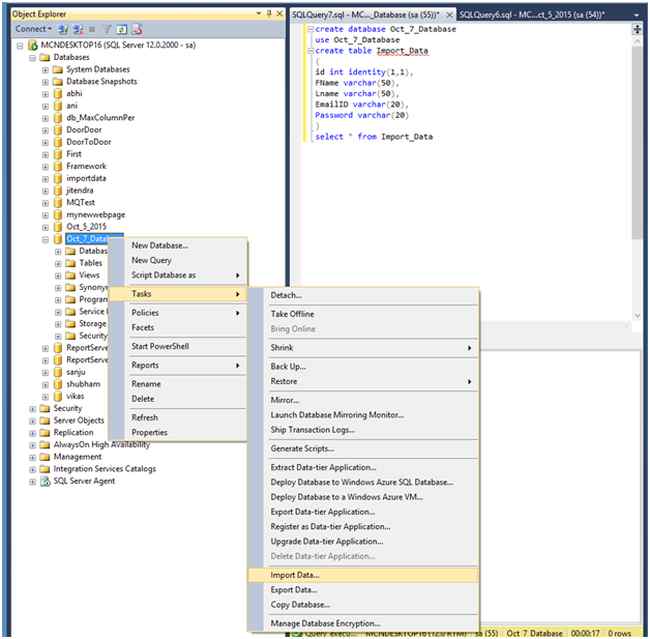Screen dimensions: 650x639
Task: Select Generate Scripts... menu item
Action: click(x=363, y=449)
